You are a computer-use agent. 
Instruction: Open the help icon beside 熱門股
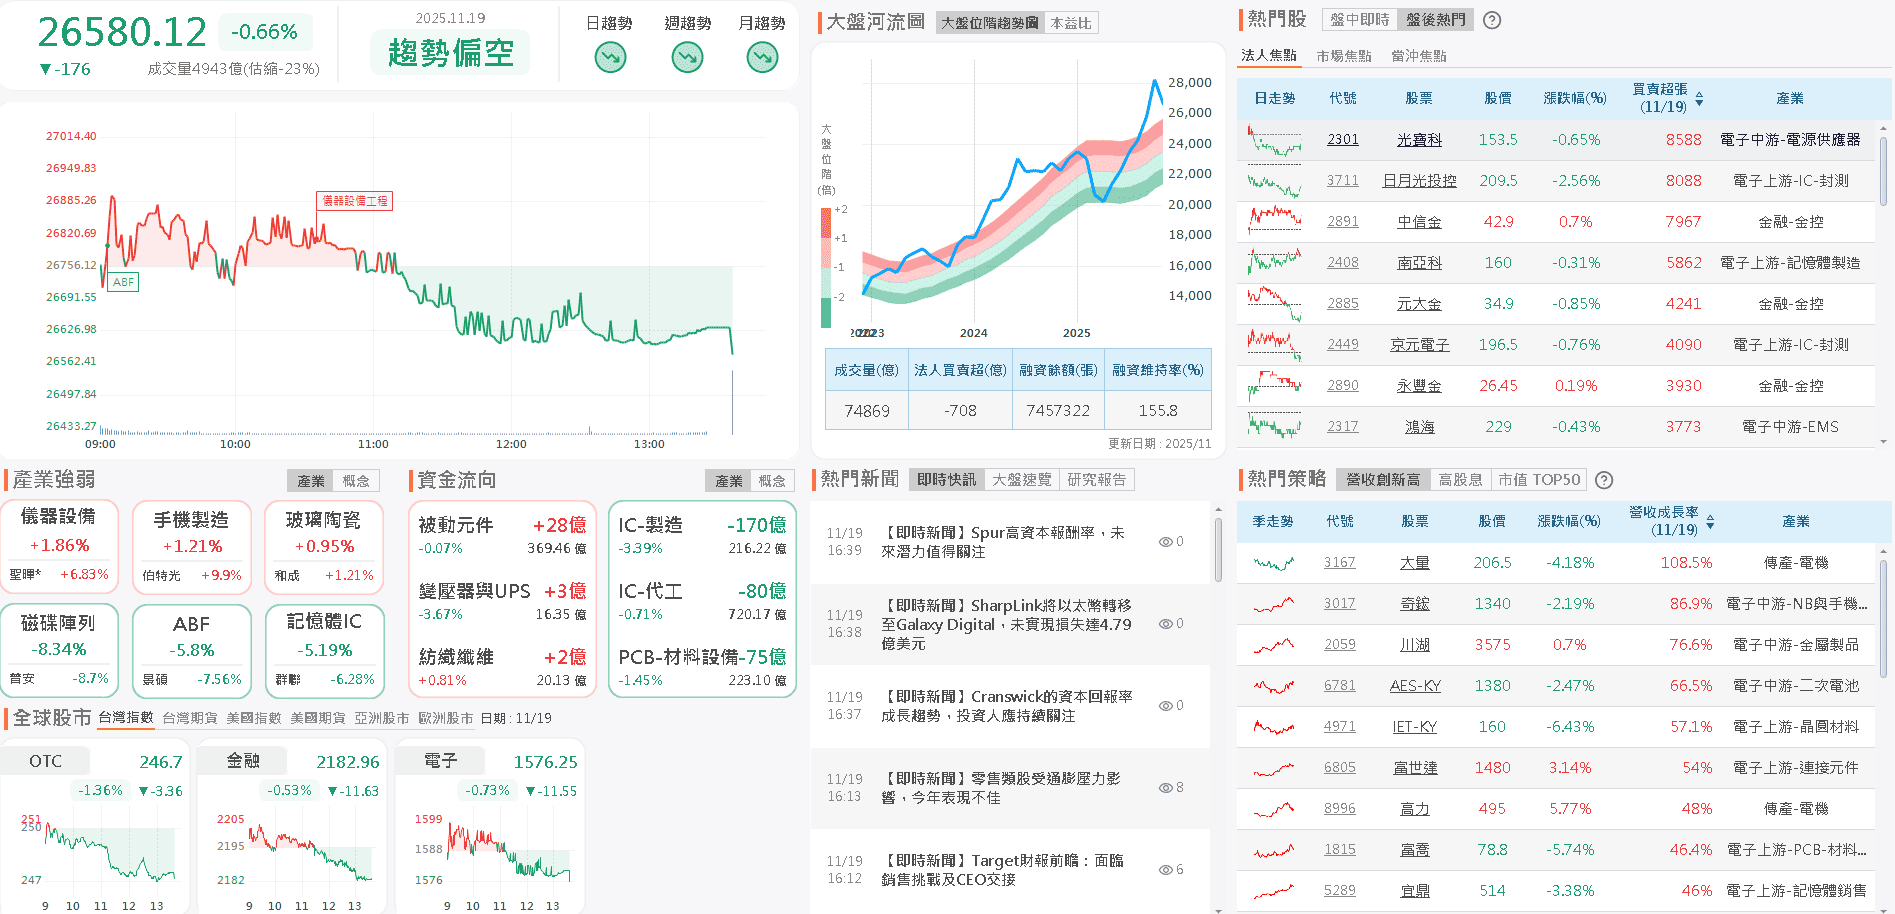click(1491, 19)
